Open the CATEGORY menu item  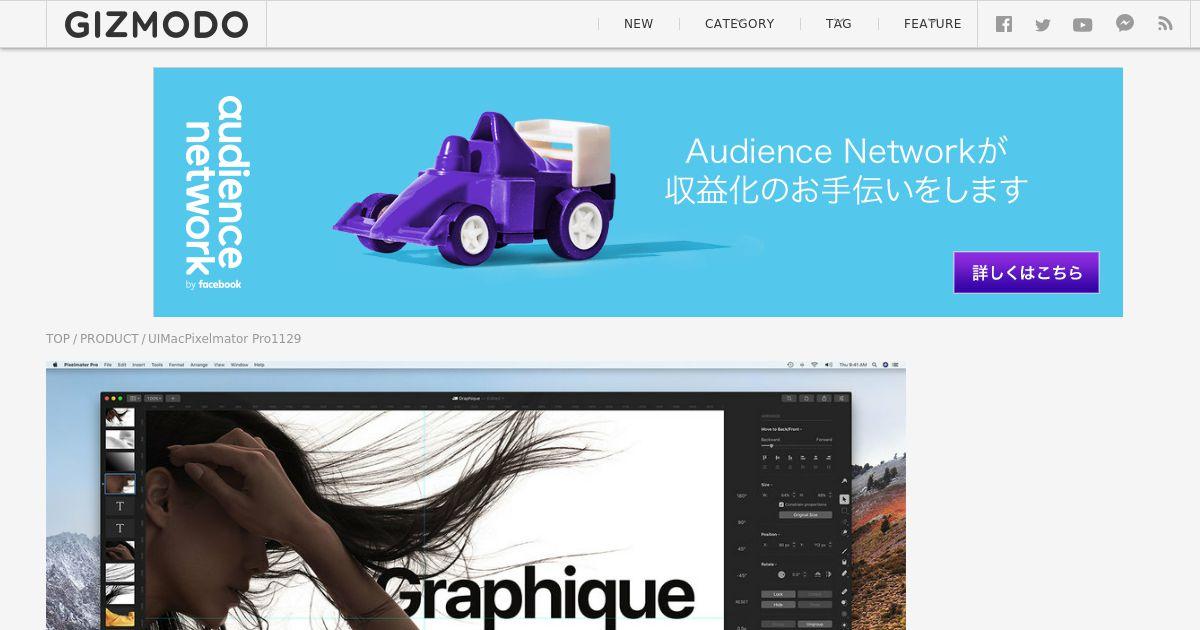point(739,24)
